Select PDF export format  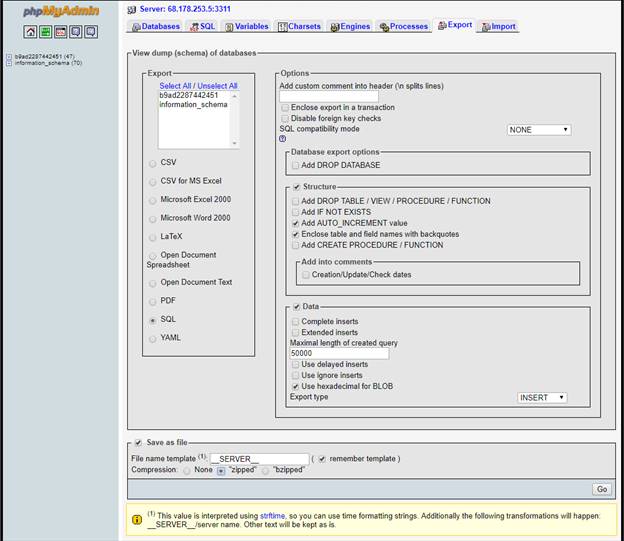point(152,301)
